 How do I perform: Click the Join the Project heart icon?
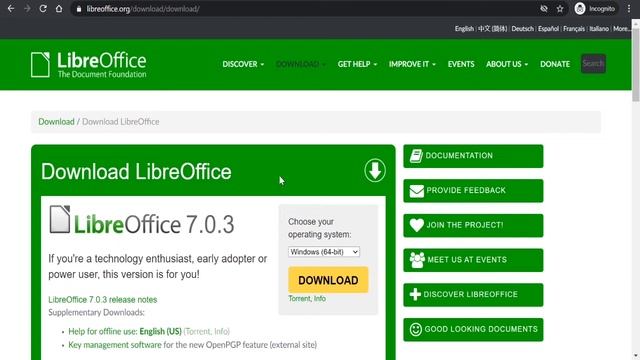[x=417, y=225]
